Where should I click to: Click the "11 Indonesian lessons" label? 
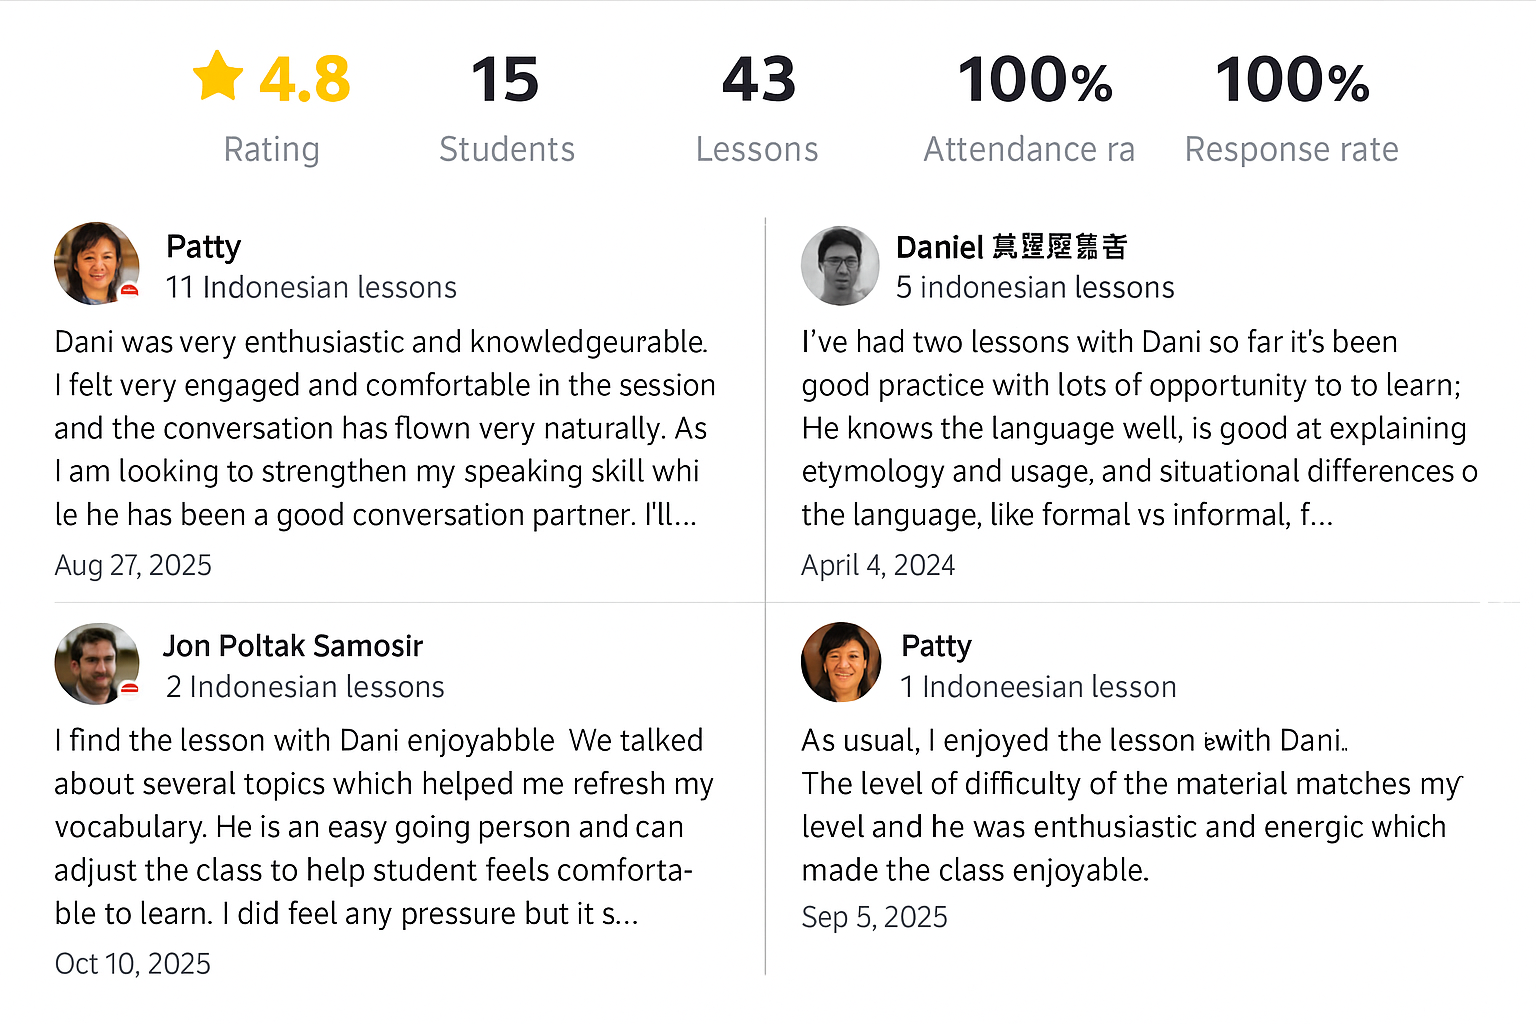[310, 288]
